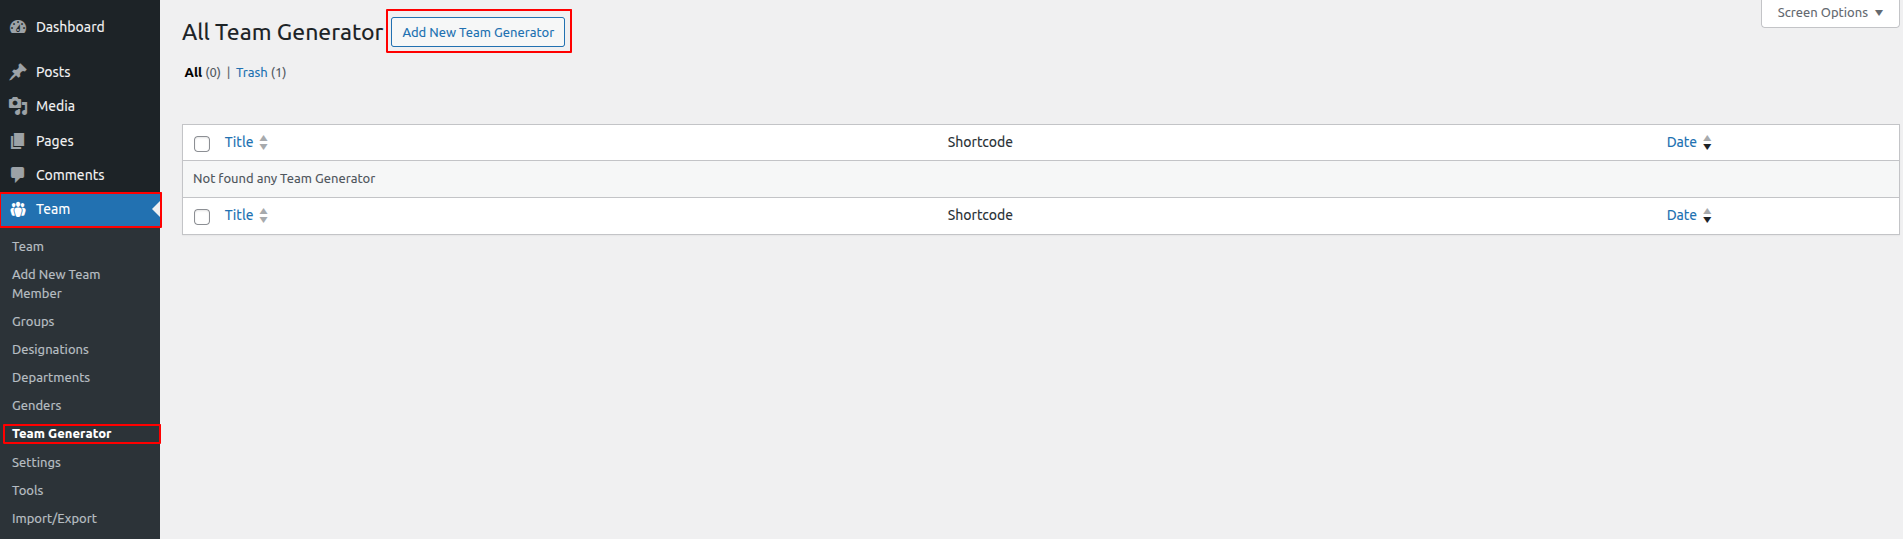Sort by the bottom Title column
The width and height of the screenshot is (1903, 539).
coord(239,215)
